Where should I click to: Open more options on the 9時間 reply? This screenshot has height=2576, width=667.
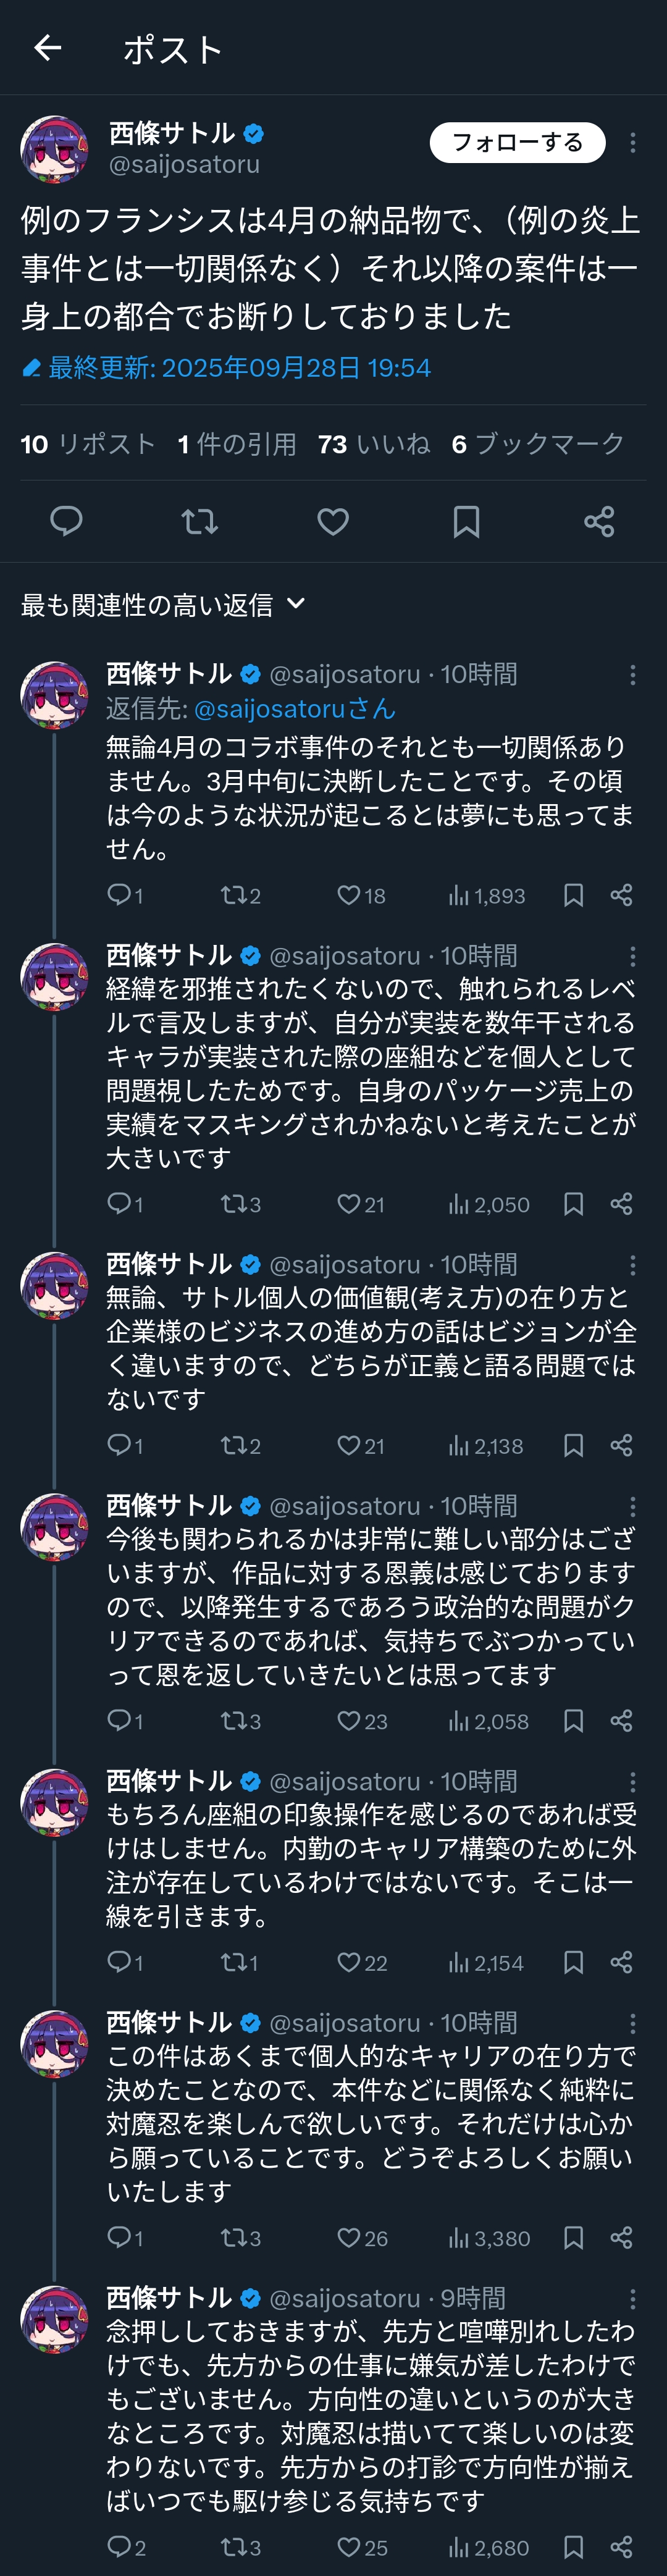(632, 2297)
